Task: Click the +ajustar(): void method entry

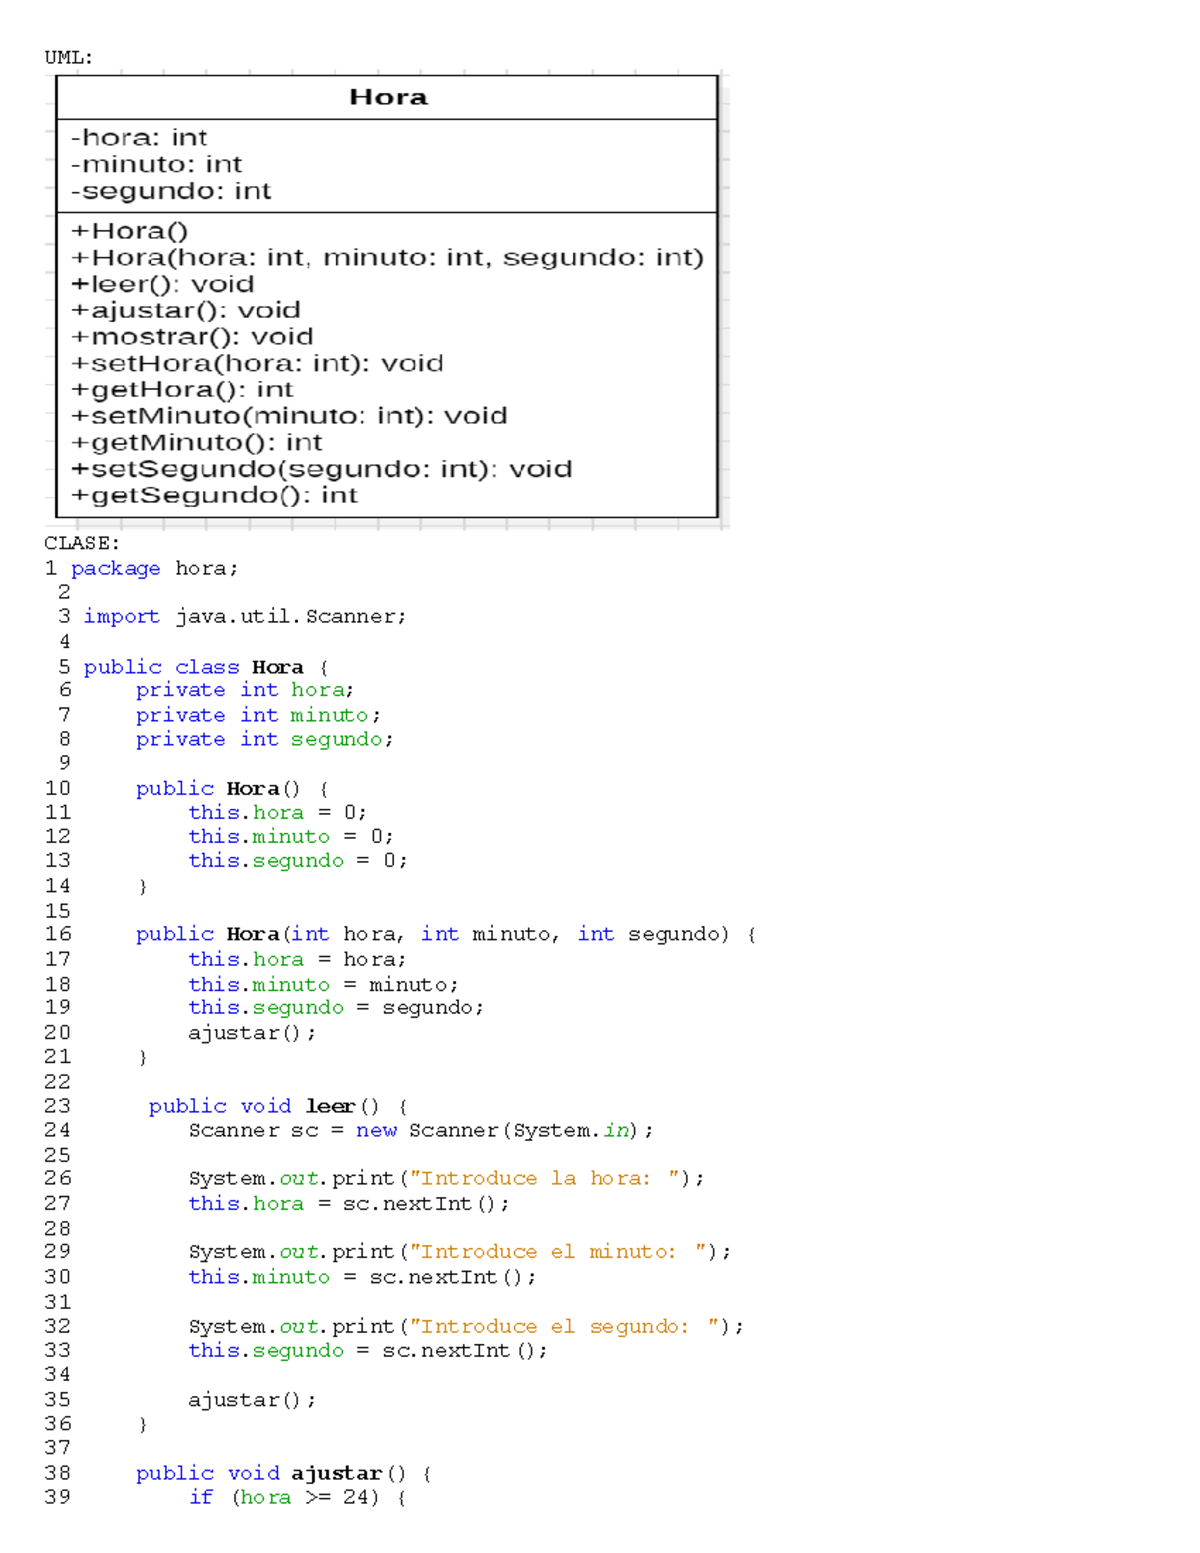Action: 184,310
